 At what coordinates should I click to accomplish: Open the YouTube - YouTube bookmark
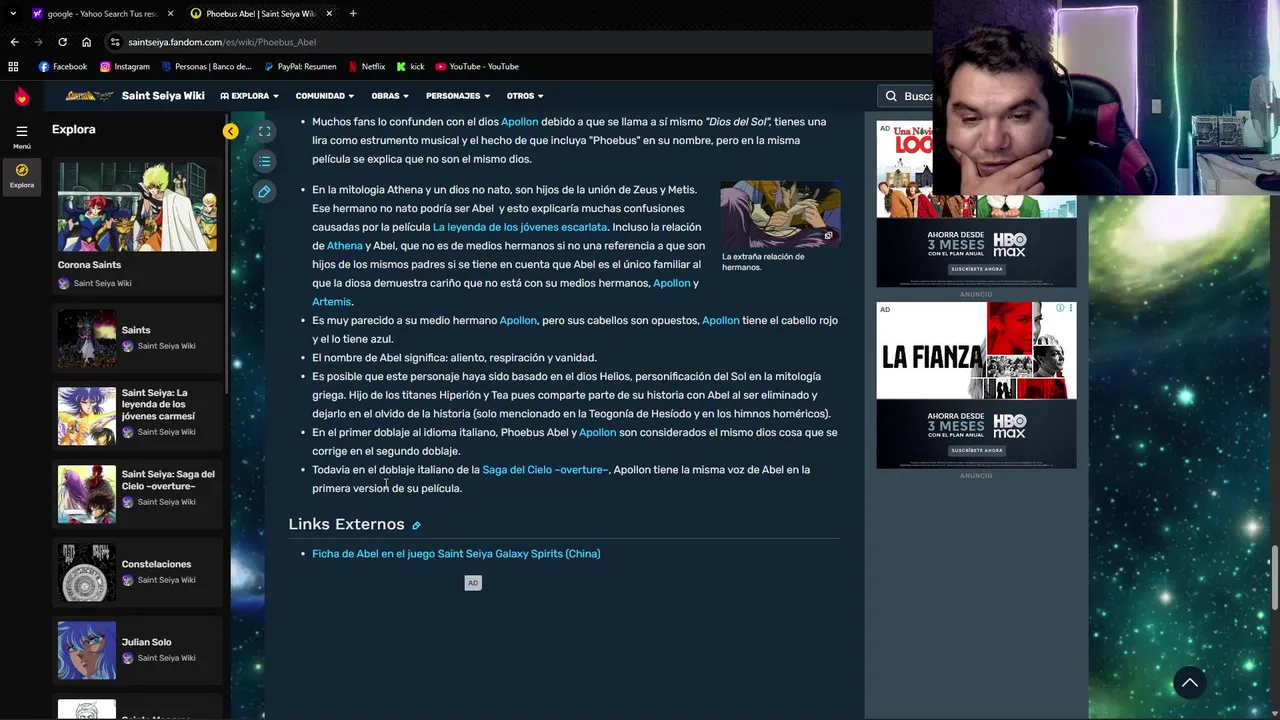pyautogui.click(x=477, y=66)
